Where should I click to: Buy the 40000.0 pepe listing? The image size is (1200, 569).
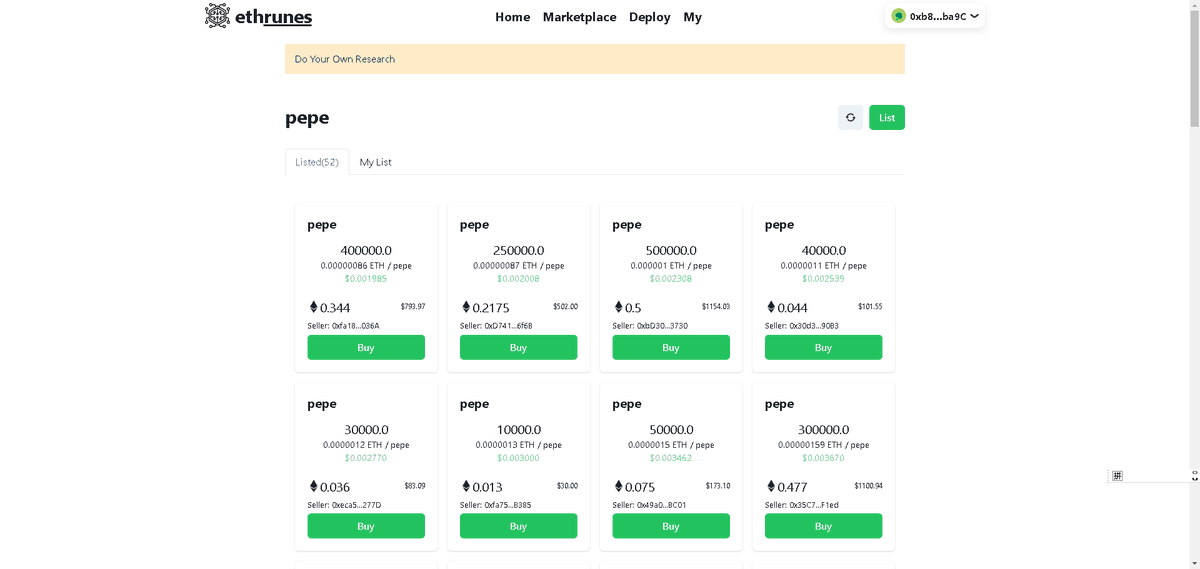(823, 347)
